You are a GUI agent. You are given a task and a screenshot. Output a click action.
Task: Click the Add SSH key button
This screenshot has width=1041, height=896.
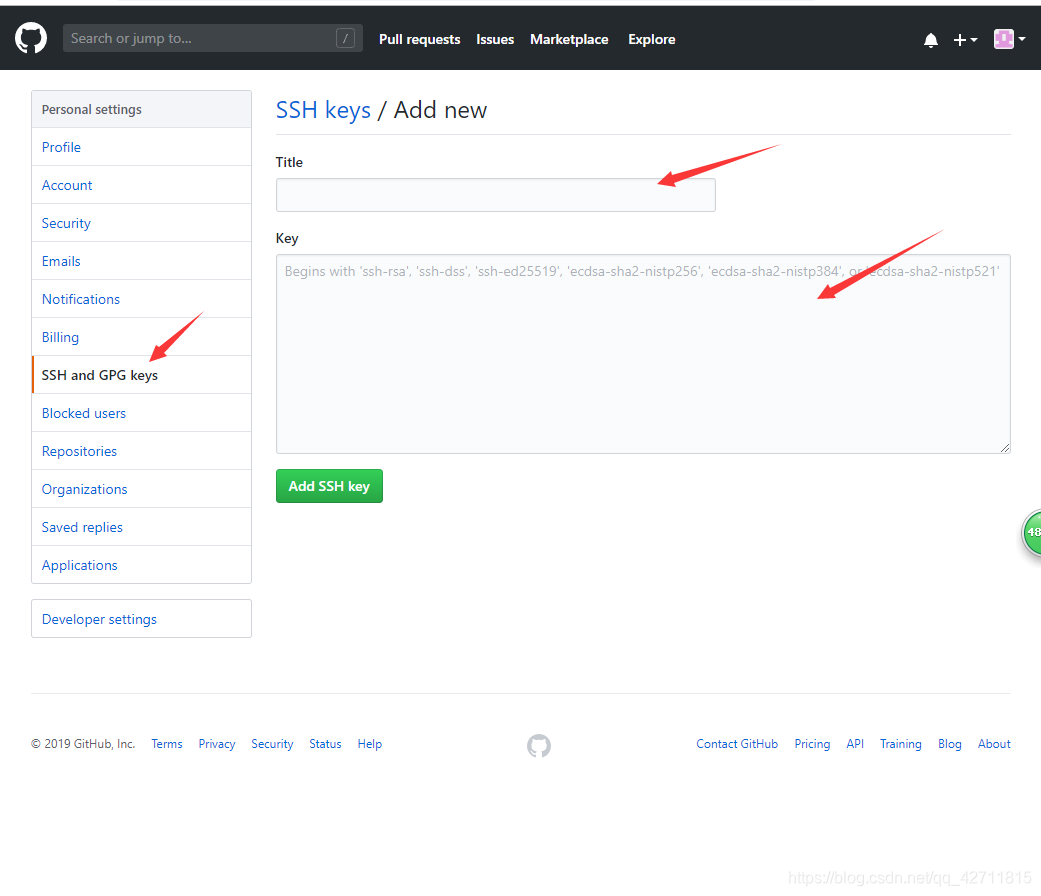tap(329, 486)
